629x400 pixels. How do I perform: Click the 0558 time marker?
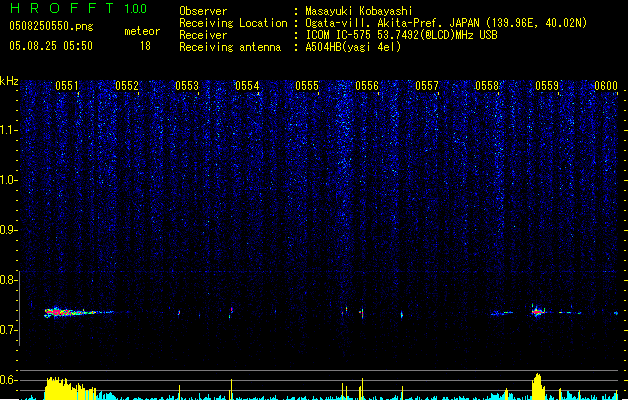pos(487,86)
